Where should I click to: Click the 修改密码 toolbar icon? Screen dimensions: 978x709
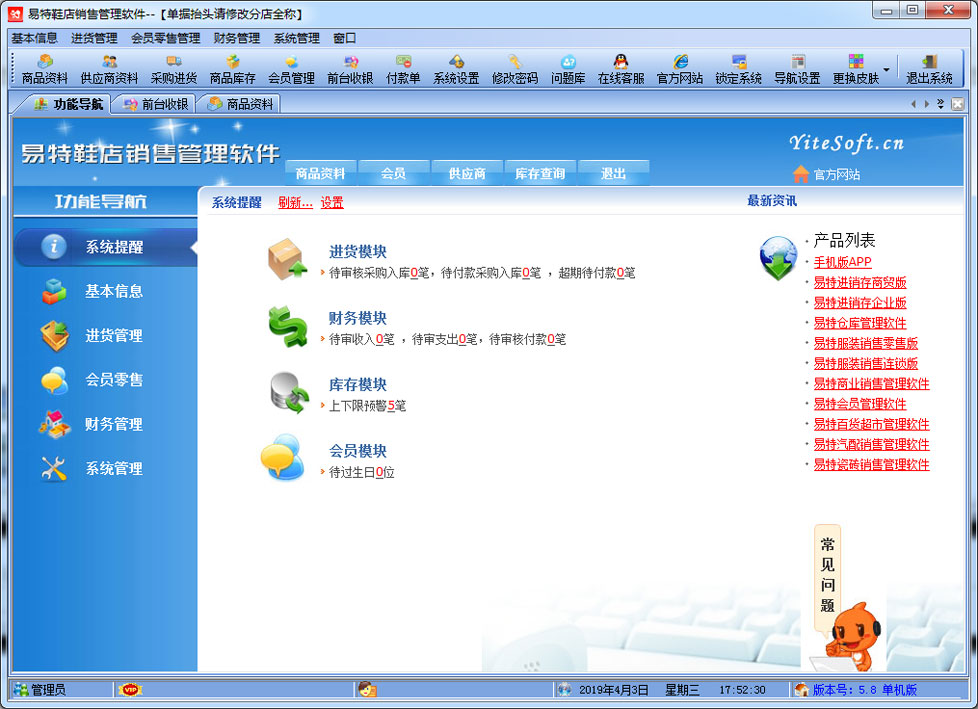pyautogui.click(x=515, y=69)
